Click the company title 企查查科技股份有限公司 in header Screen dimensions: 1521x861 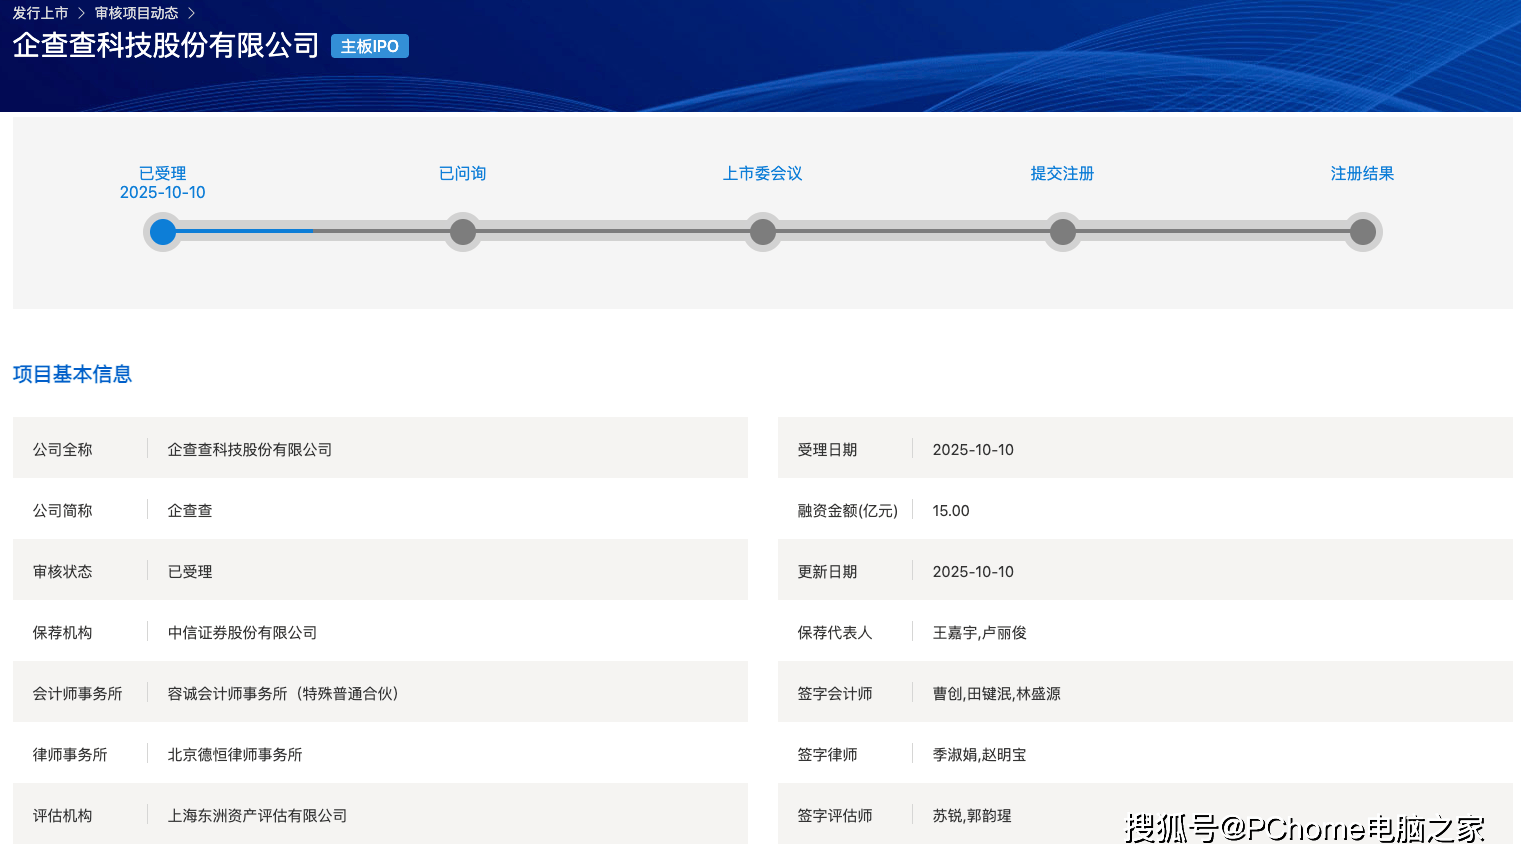tap(166, 45)
